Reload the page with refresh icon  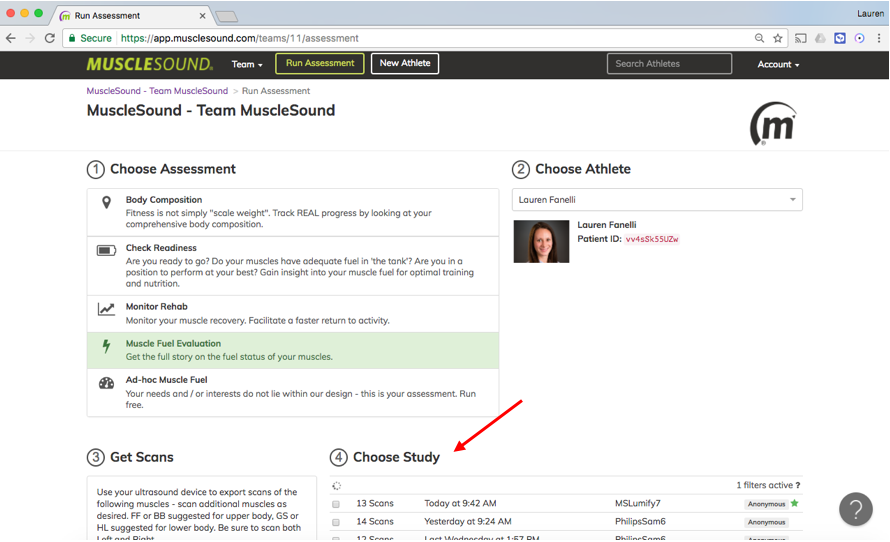[x=50, y=38]
